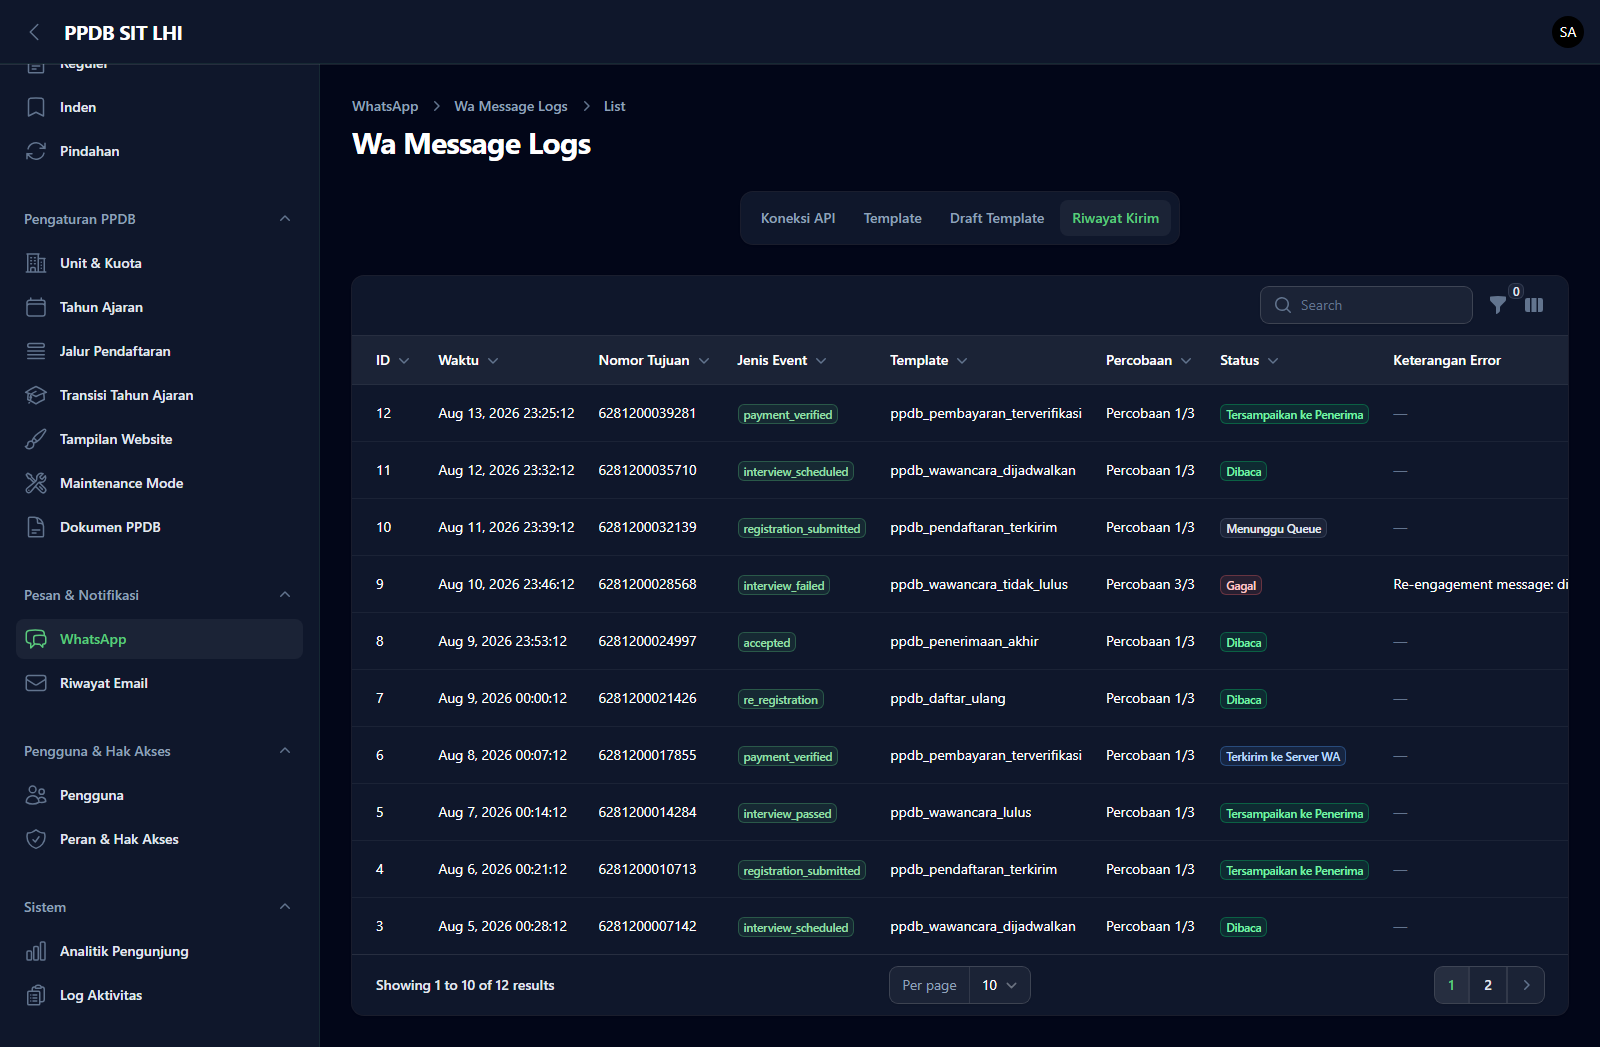The width and height of the screenshot is (1600, 1047).
Task: Click the accepted event badge
Action: pos(767,643)
